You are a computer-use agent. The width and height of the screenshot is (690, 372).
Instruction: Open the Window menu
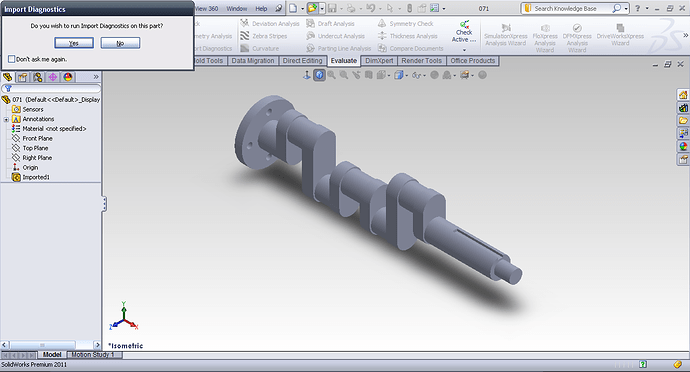tap(237, 8)
